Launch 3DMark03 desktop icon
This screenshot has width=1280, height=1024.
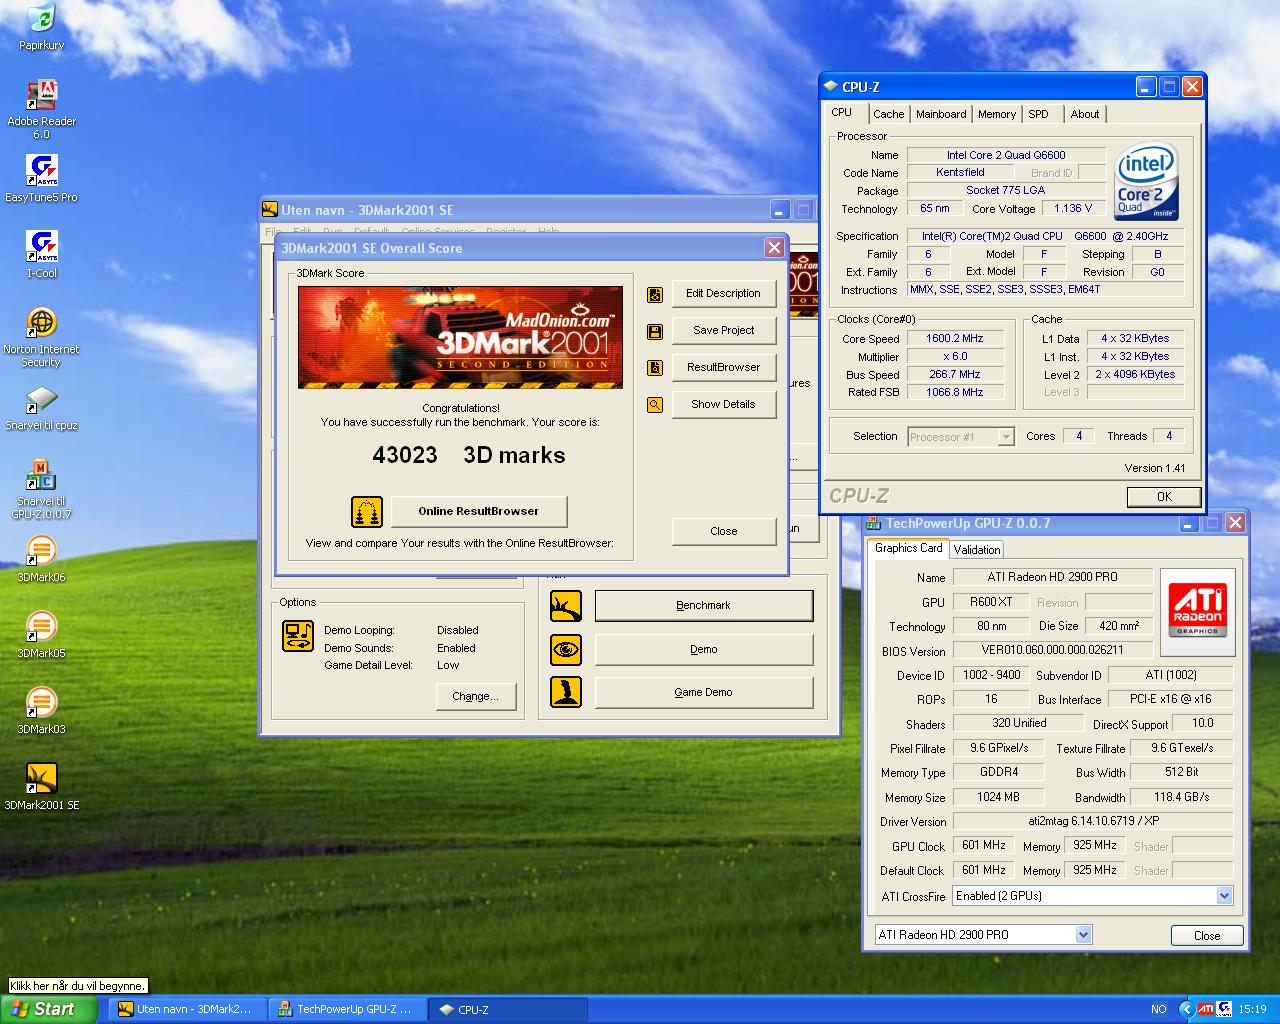[x=41, y=703]
